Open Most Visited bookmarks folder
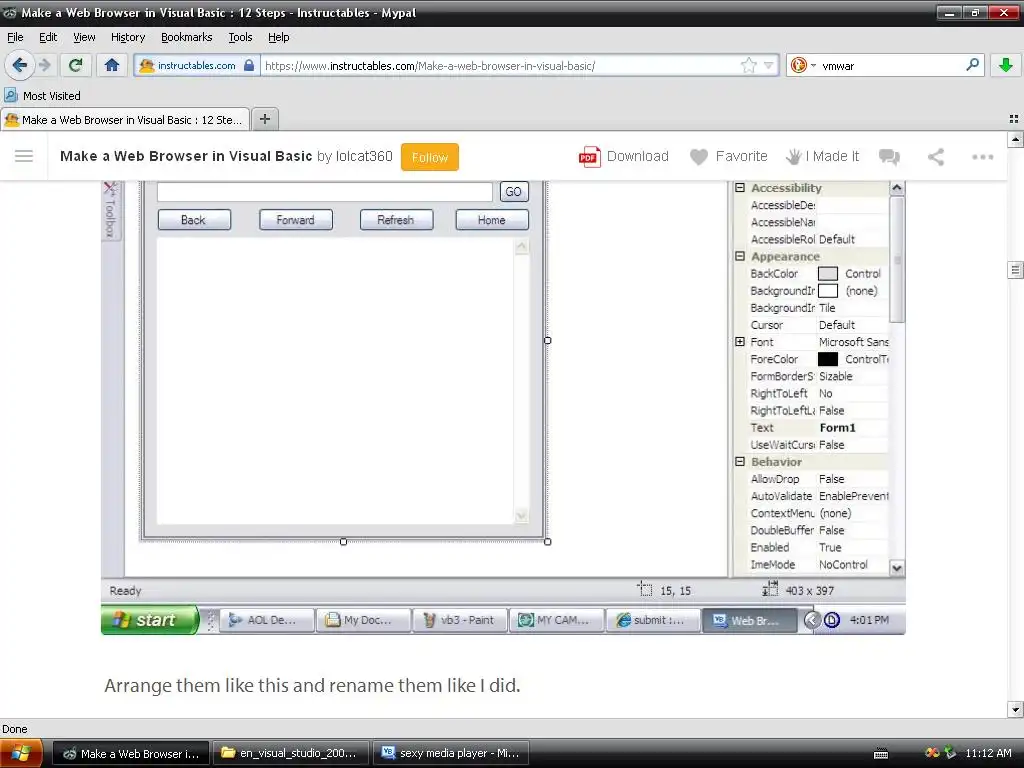 [43, 95]
